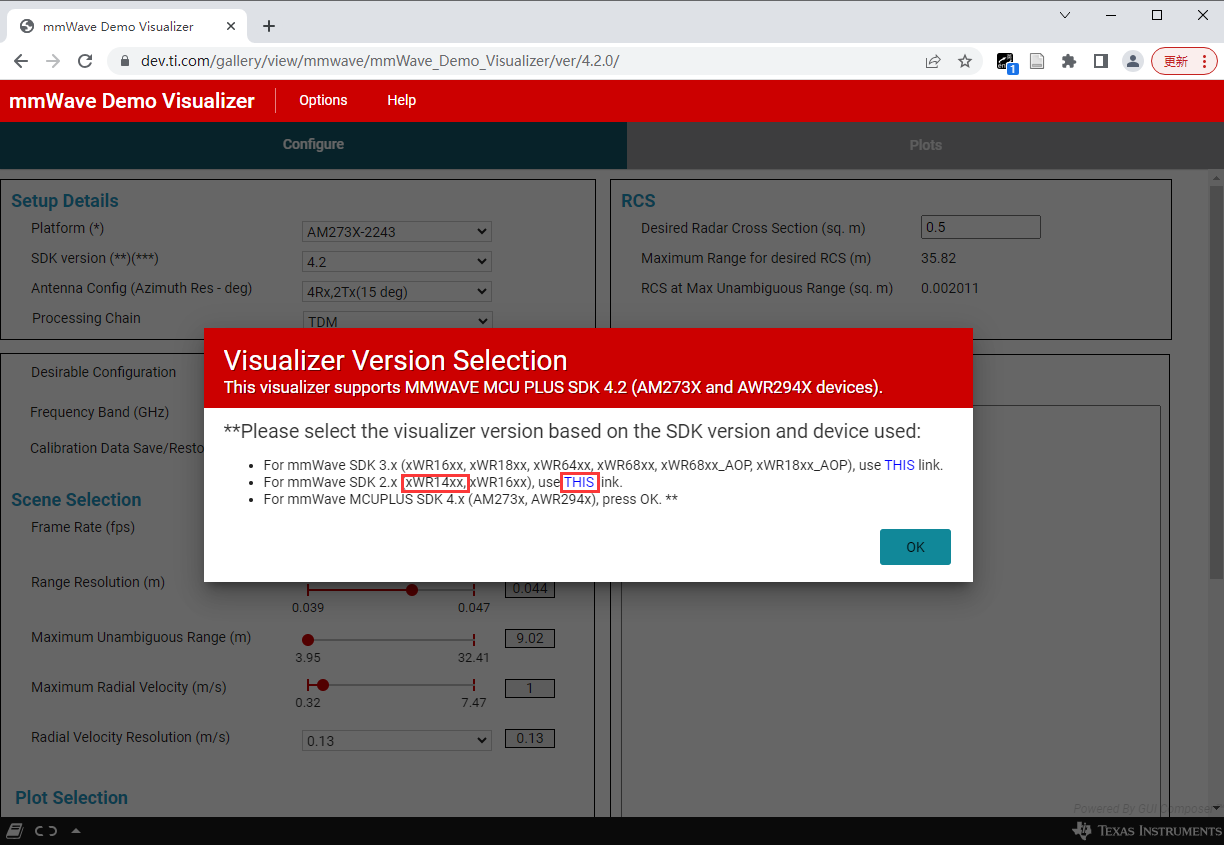Image resolution: width=1224 pixels, height=845 pixels.
Task: Open the extensions puzzle icon
Action: 1068,61
